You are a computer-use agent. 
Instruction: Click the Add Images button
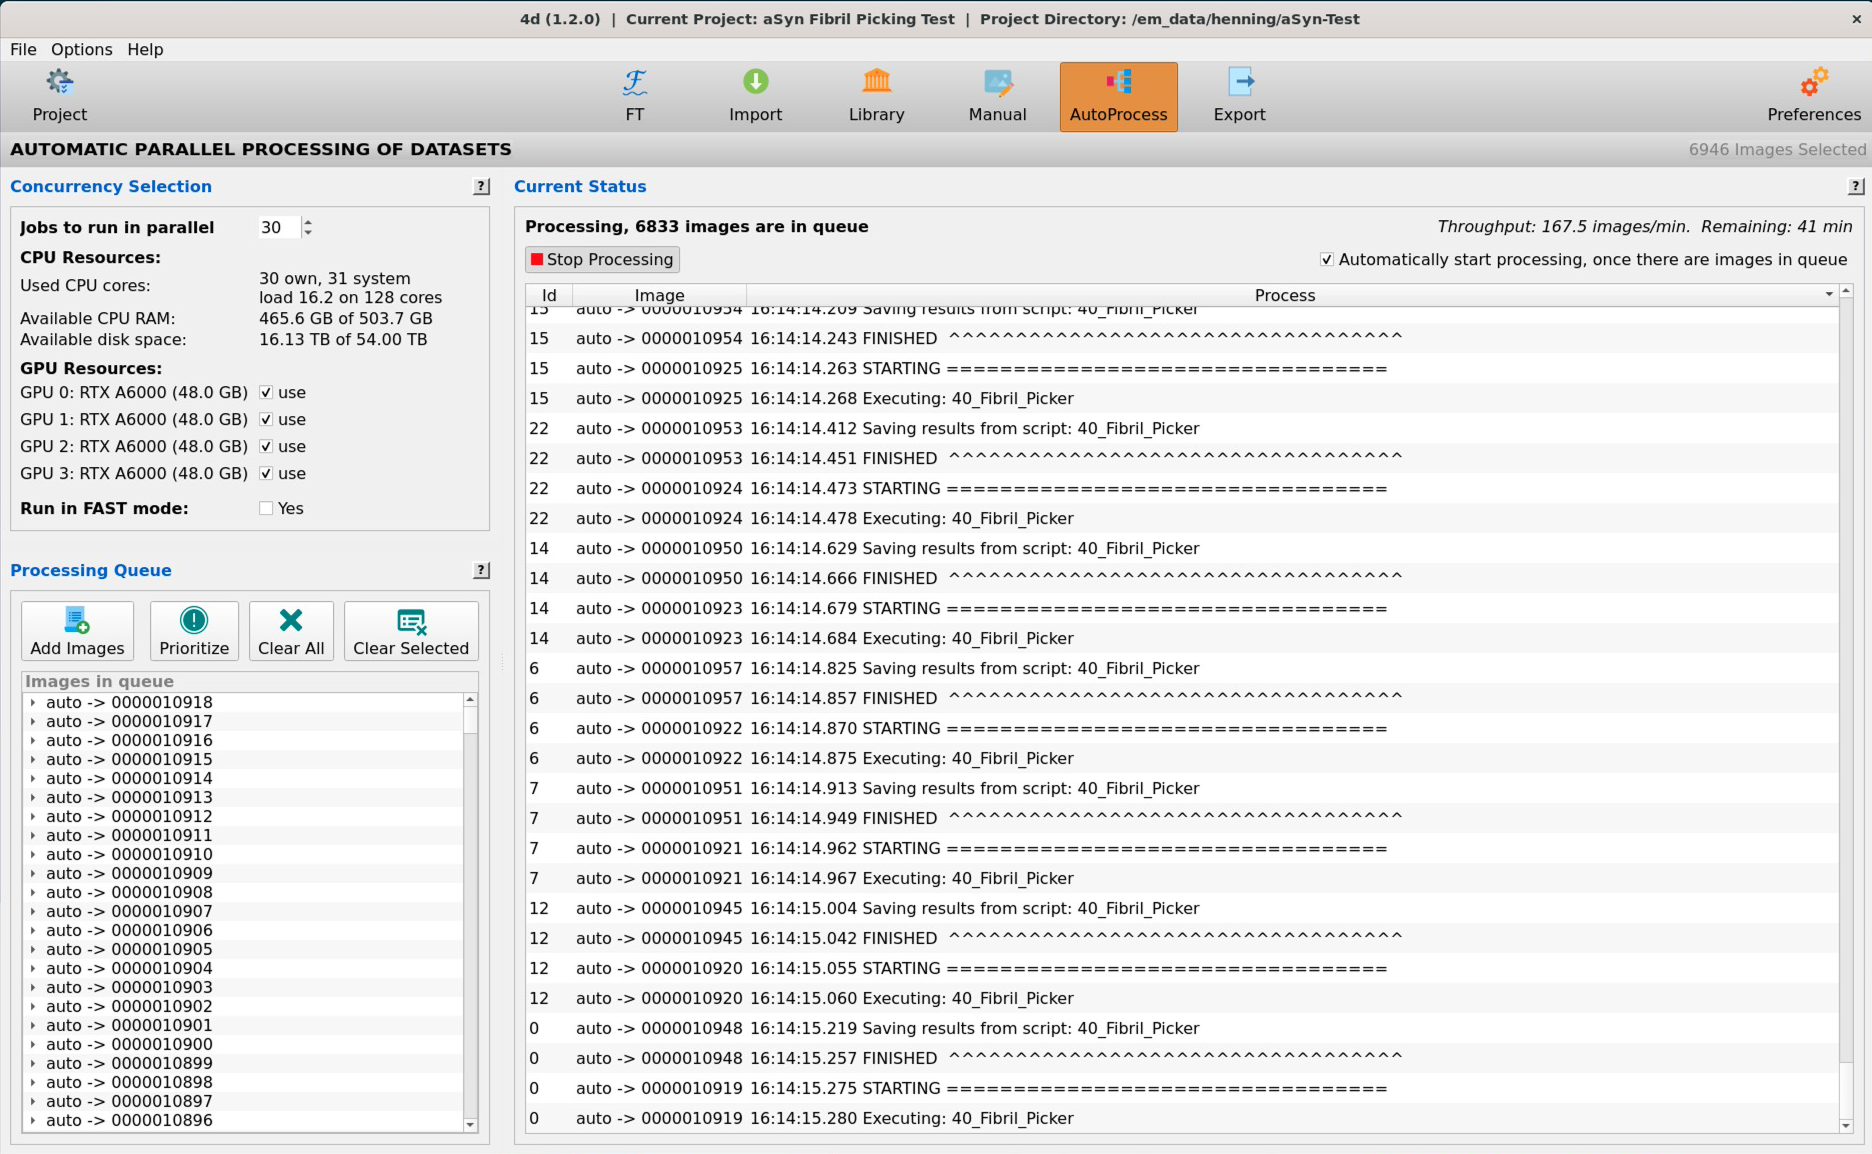(x=77, y=631)
